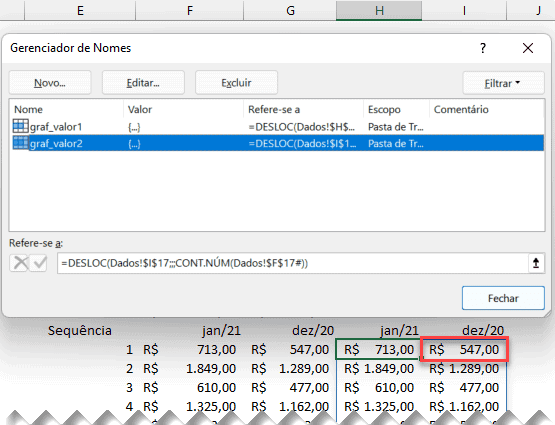Image resolution: width=555 pixels, height=425 pixels.
Task: Click the dez/20 header in column G
Action: pos(313,331)
